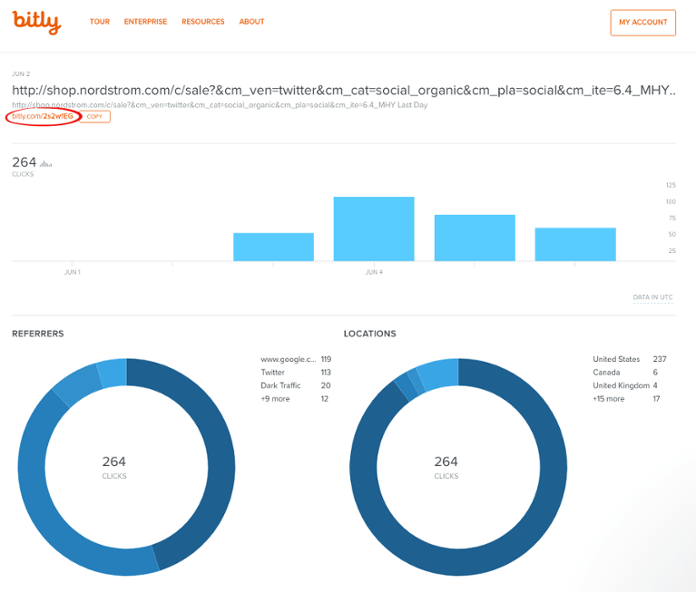This screenshot has height=592, width=696.
Task: Click the first, shortest chart bar
Action: tap(273, 247)
